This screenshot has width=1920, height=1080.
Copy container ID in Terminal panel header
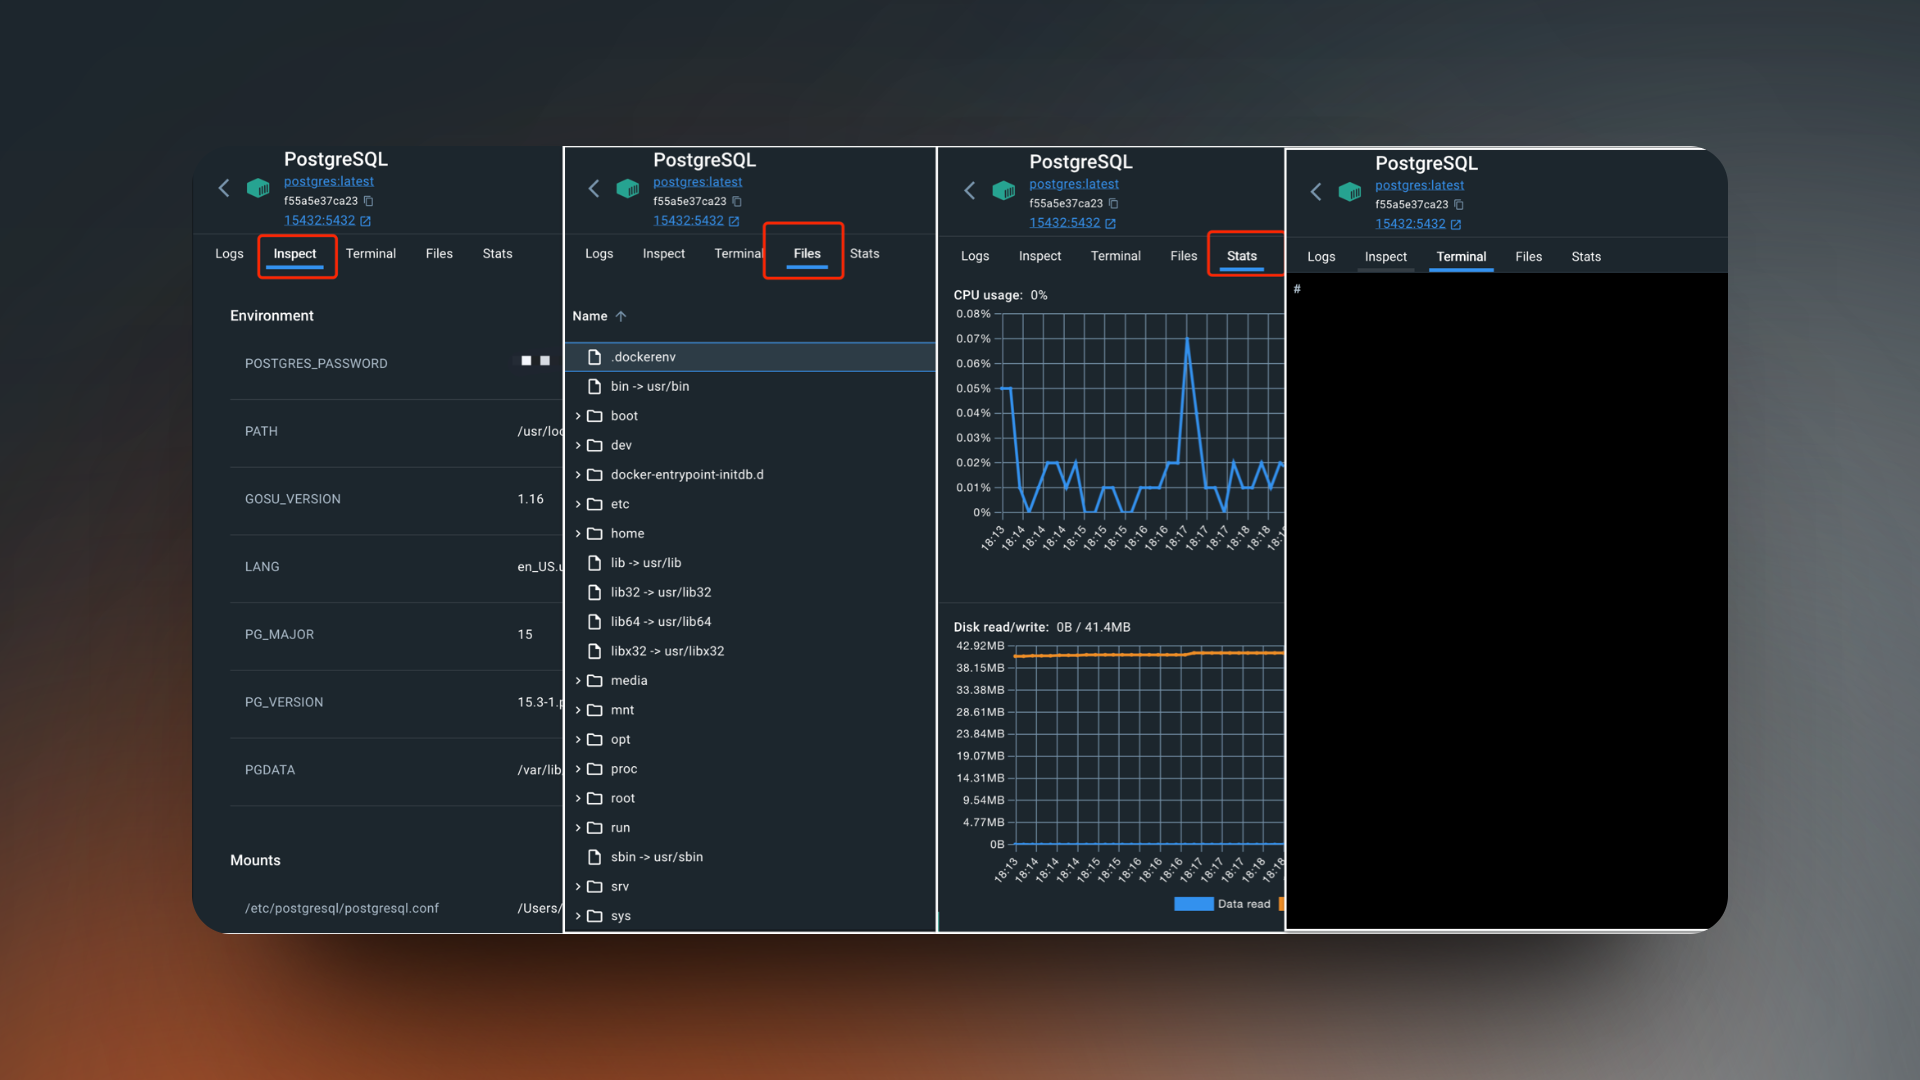(x=1458, y=204)
